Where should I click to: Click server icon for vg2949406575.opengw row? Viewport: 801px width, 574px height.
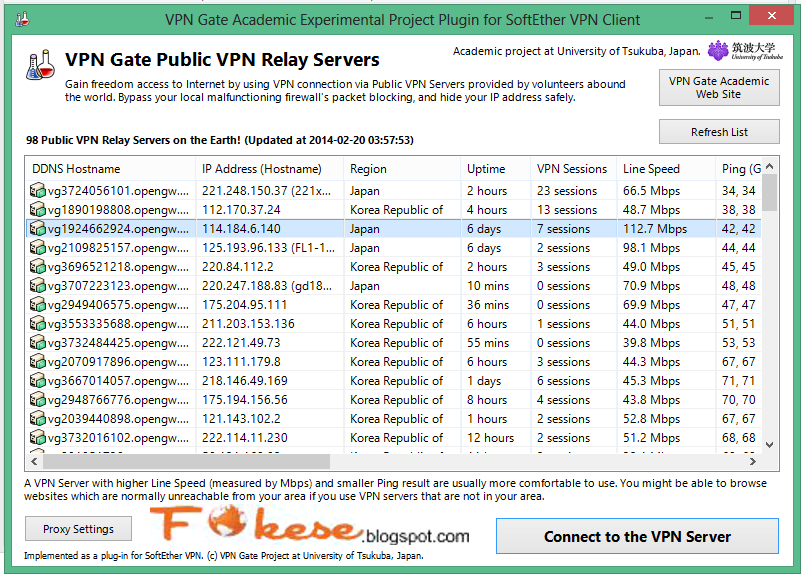tap(37, 305)
